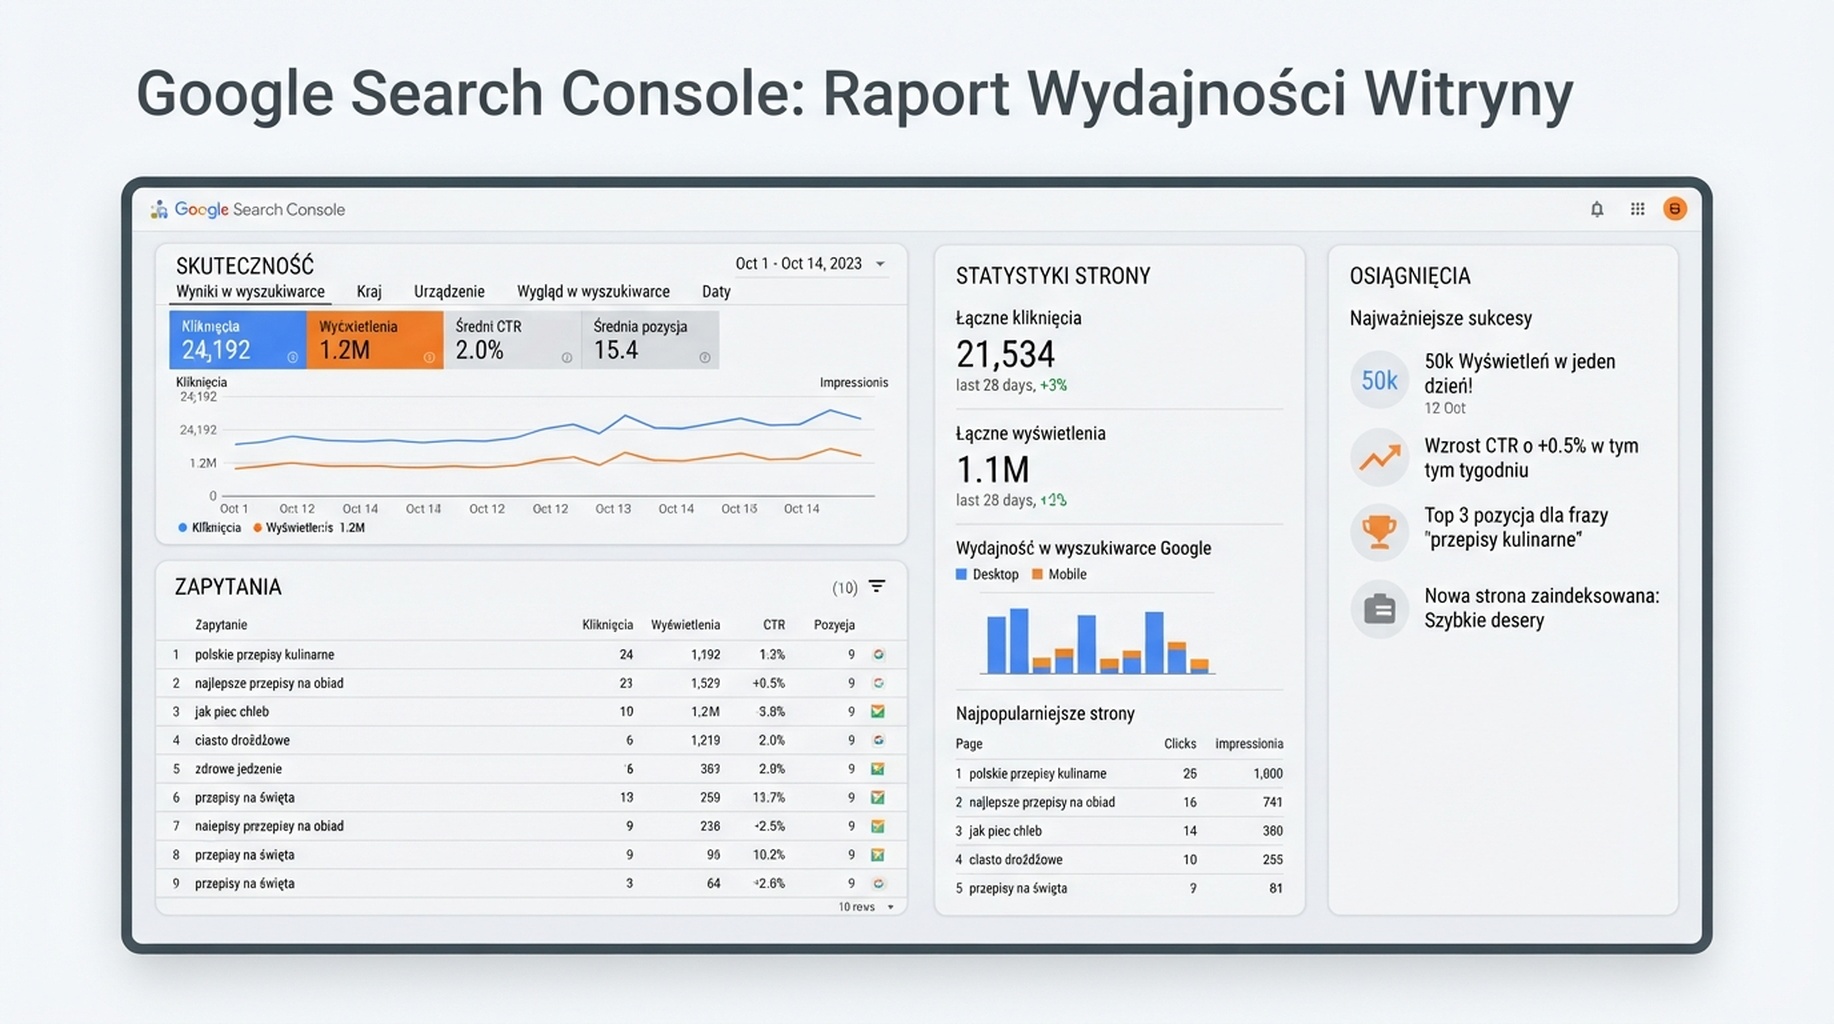This screenshot has width=1834, height=1024.
Task: Open the jak piec chleb query row
Action: pyautogui.click(x=531, y=712)
